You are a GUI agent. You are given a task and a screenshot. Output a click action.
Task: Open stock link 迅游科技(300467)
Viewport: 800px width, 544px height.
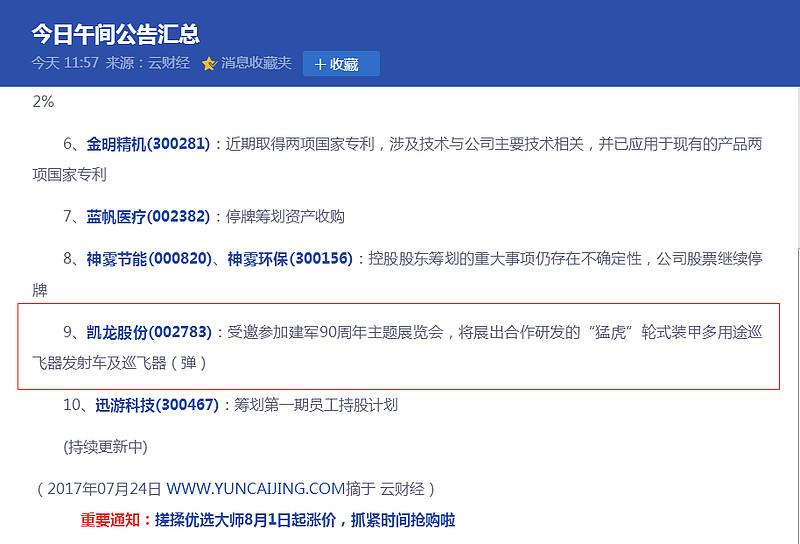(x=157, y=405)
